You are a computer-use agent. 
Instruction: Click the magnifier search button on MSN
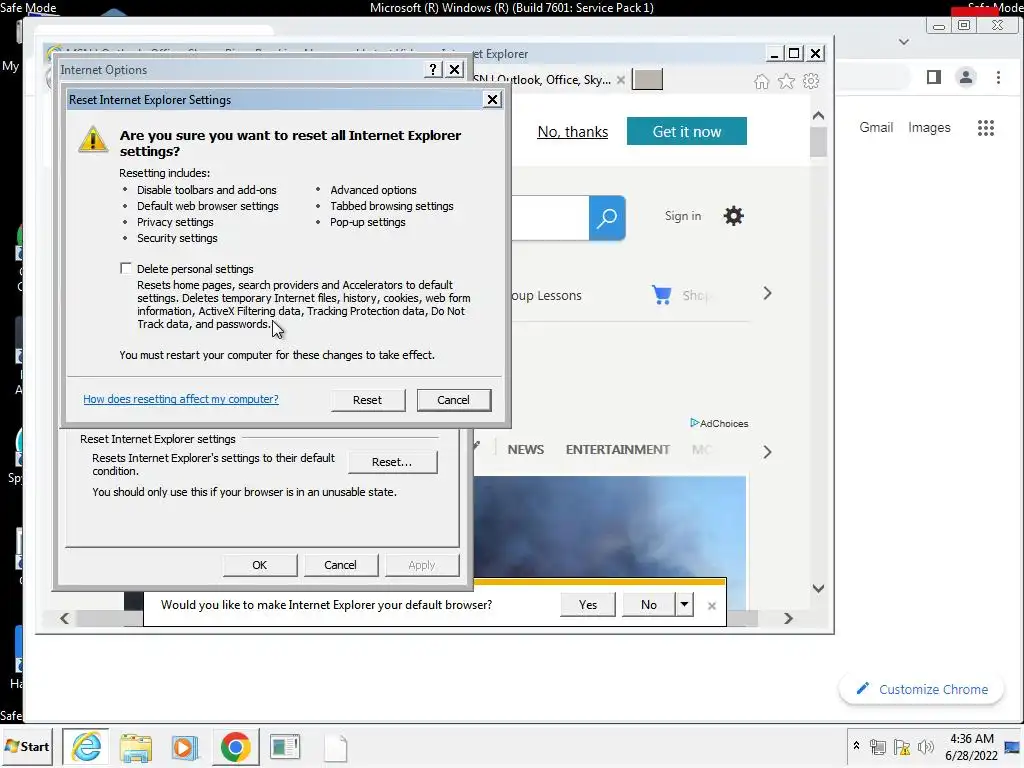coord(607,218)
